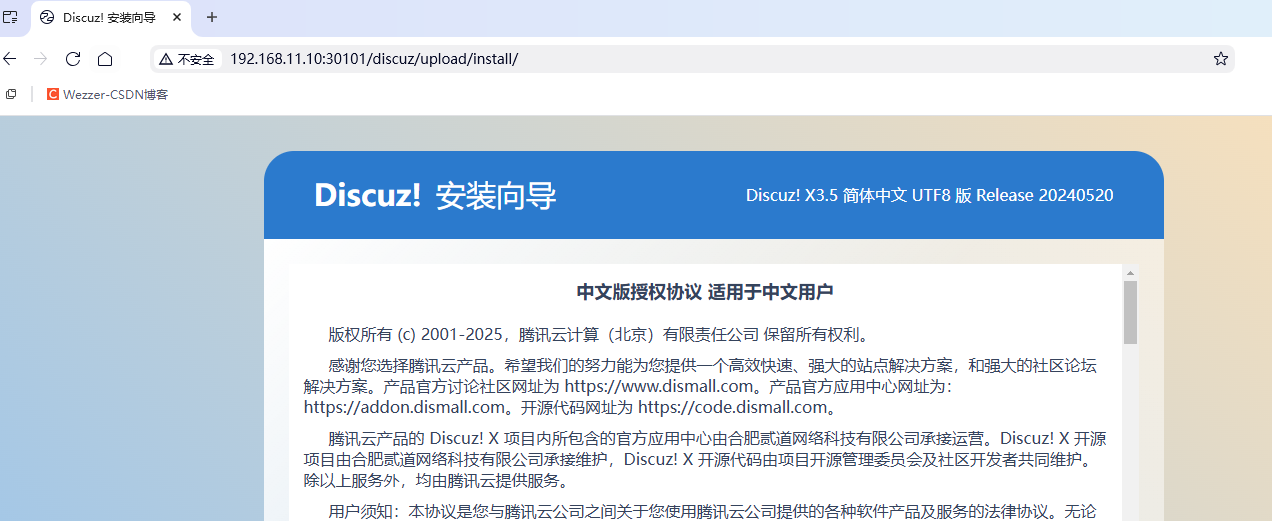The image size is (1272, 521).
Task: Click the https://addon.dismall.com URL text
Action: click(404, 407)
